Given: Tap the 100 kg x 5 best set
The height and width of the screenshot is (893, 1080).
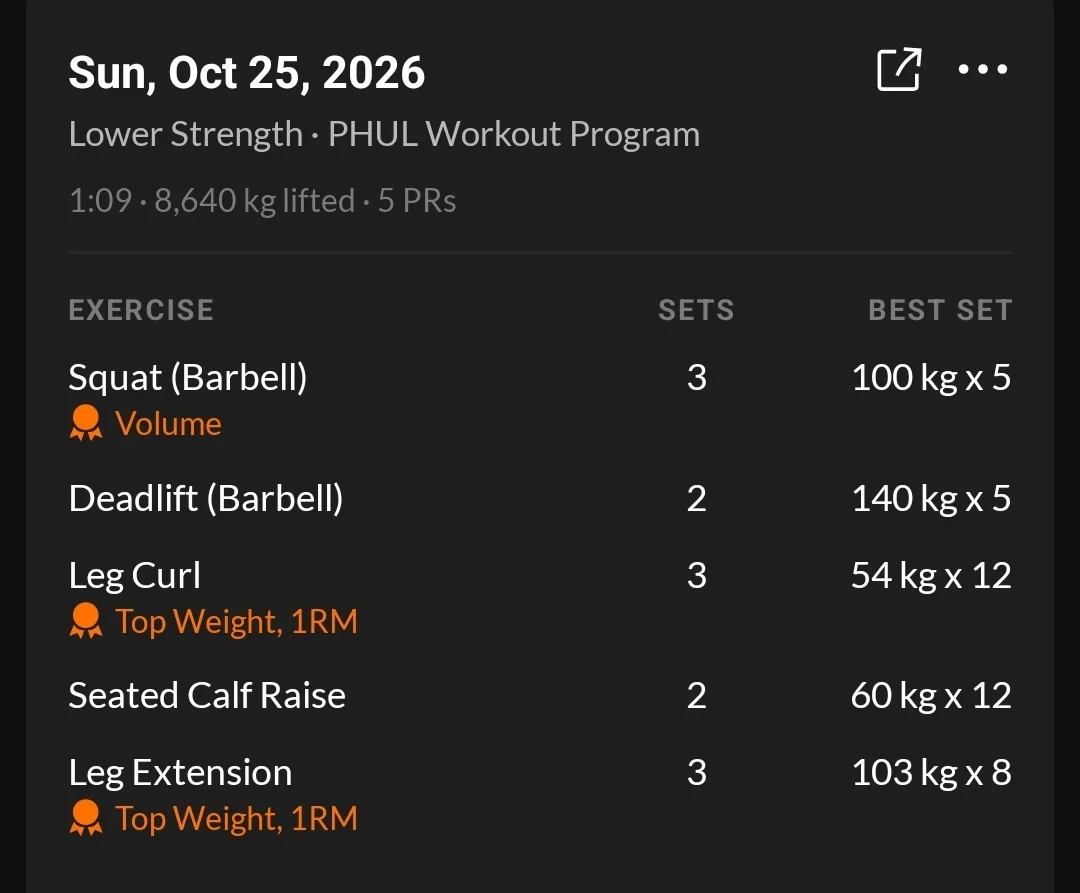Looking at the screenshot, I should (x=931, y=377).
